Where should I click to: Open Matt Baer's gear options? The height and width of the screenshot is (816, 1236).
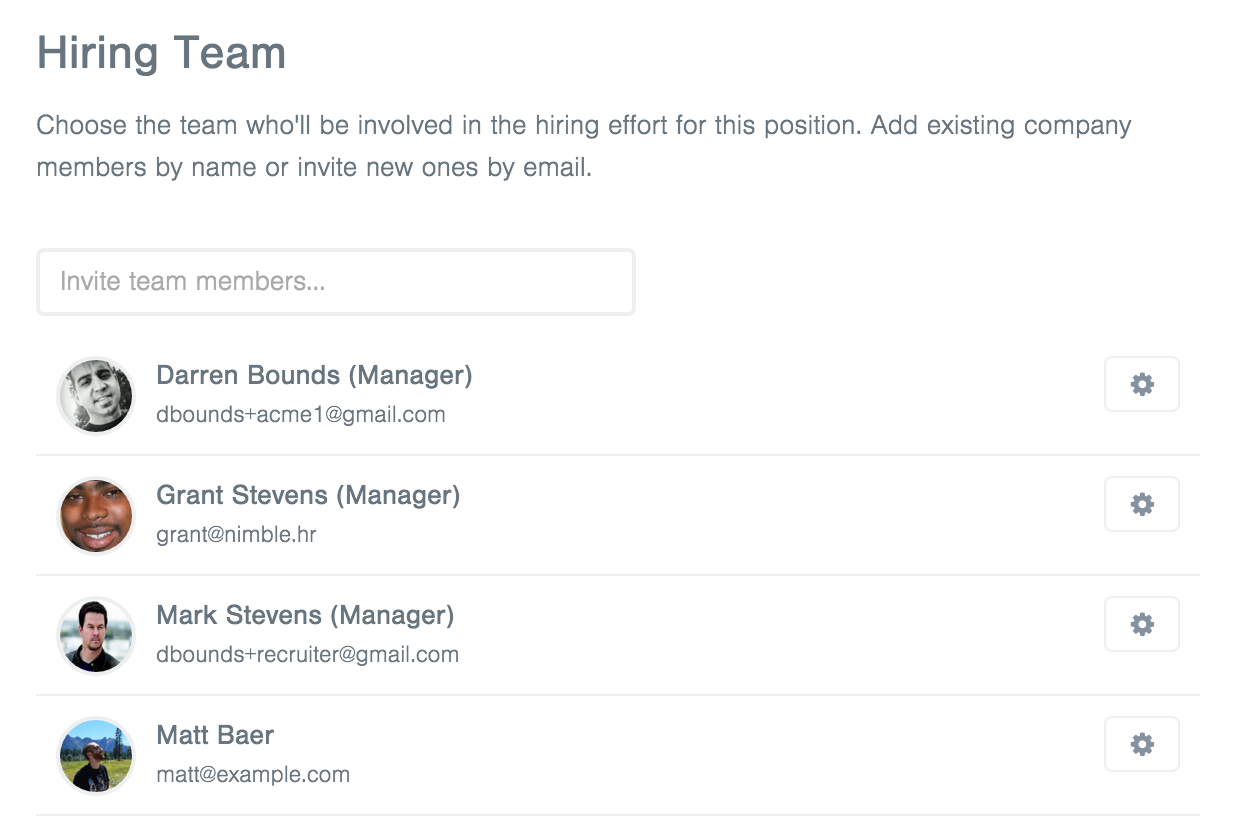pyautogui.click(x=1141, y=744)
